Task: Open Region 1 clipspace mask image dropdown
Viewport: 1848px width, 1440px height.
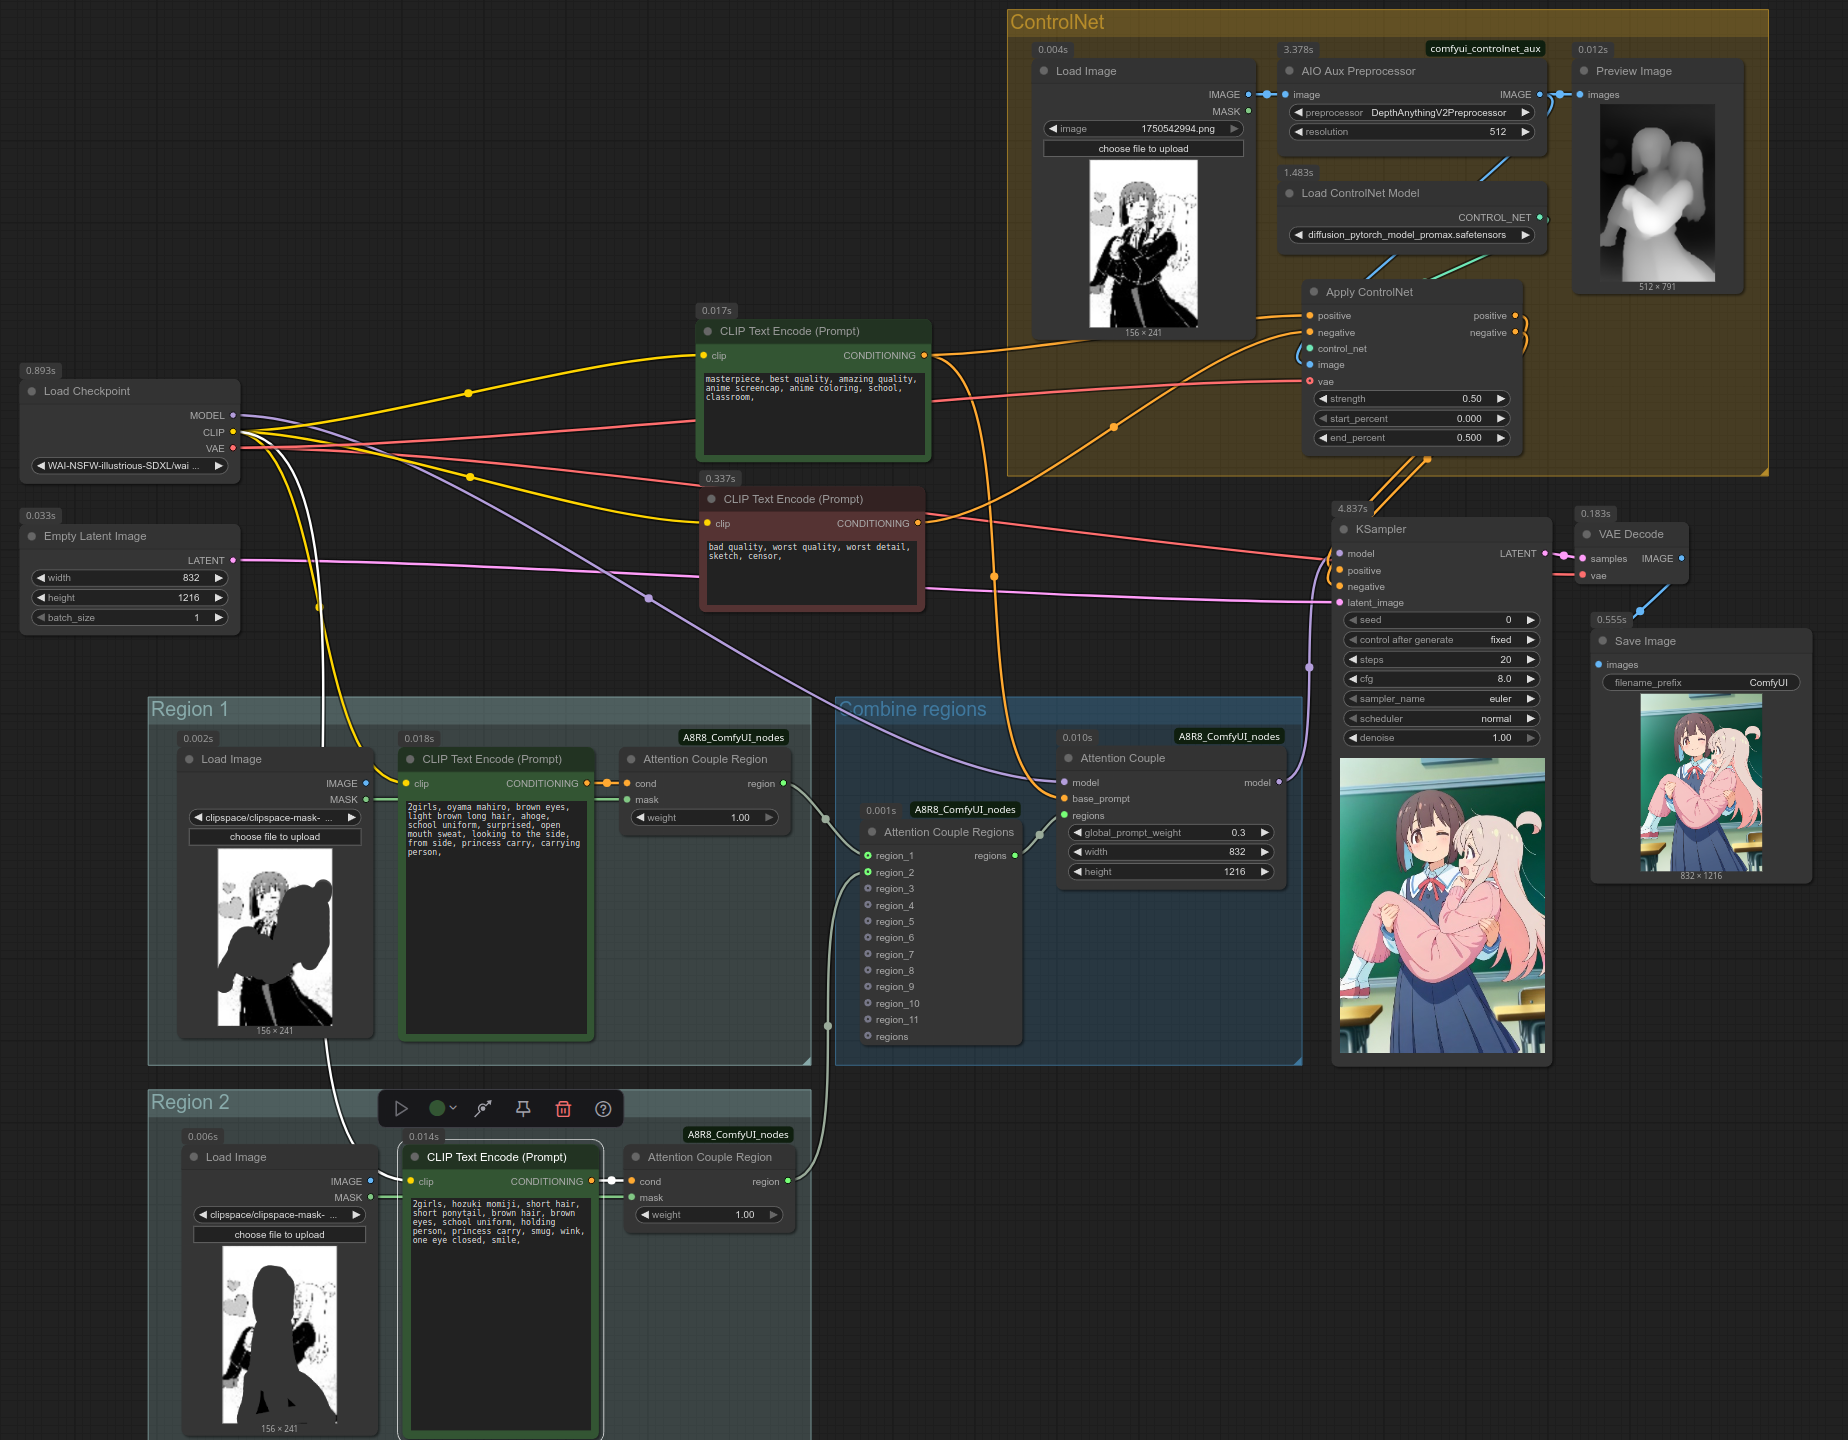Action: tap(275, 818)
